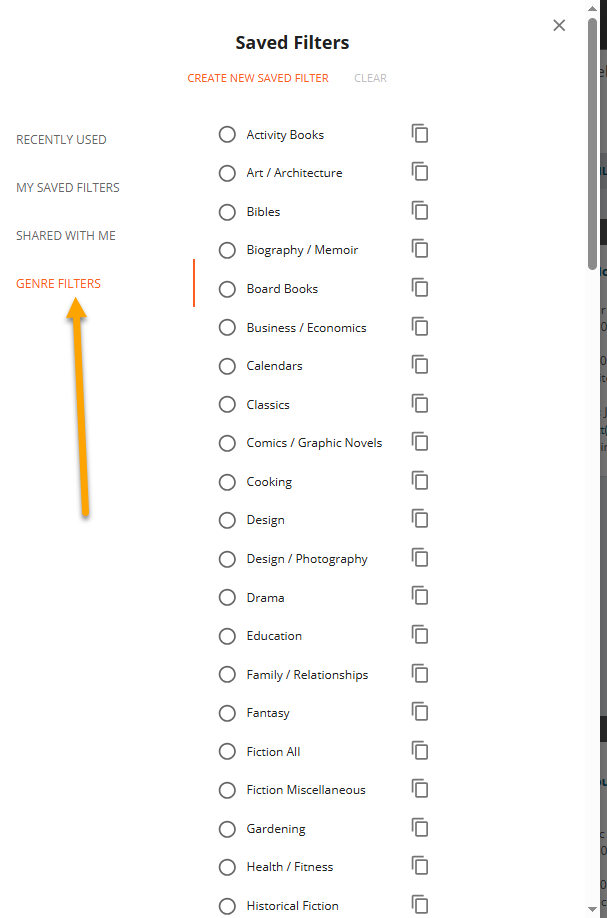Close the Saved Filters dialog
607x918 pixels.
(x=559, y=25)
